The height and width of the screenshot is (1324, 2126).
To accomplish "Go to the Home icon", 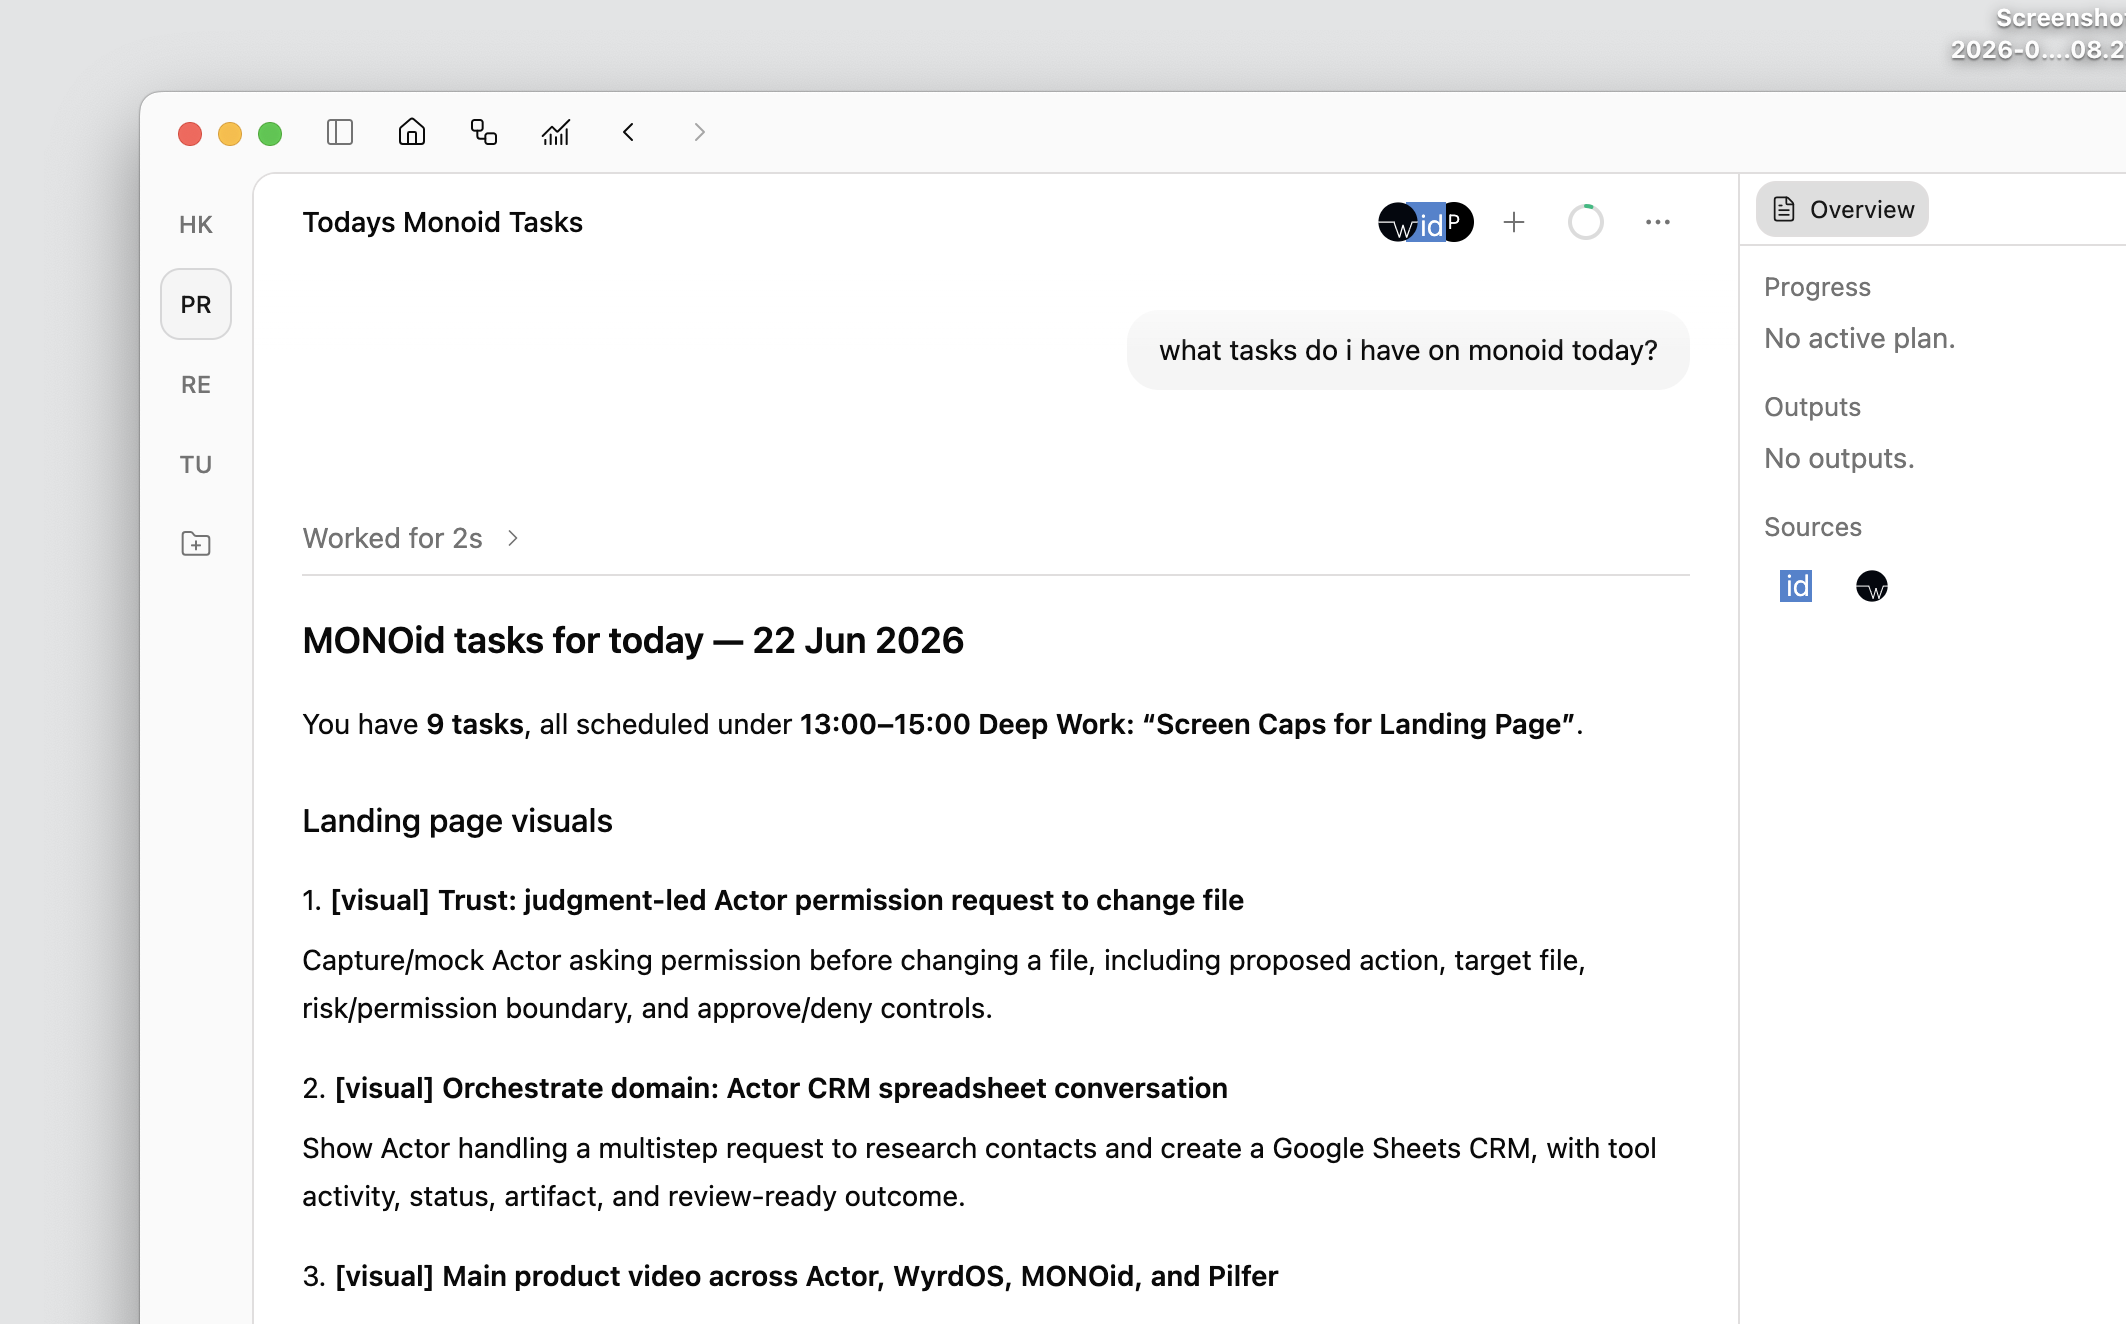I will coord(412,132).
